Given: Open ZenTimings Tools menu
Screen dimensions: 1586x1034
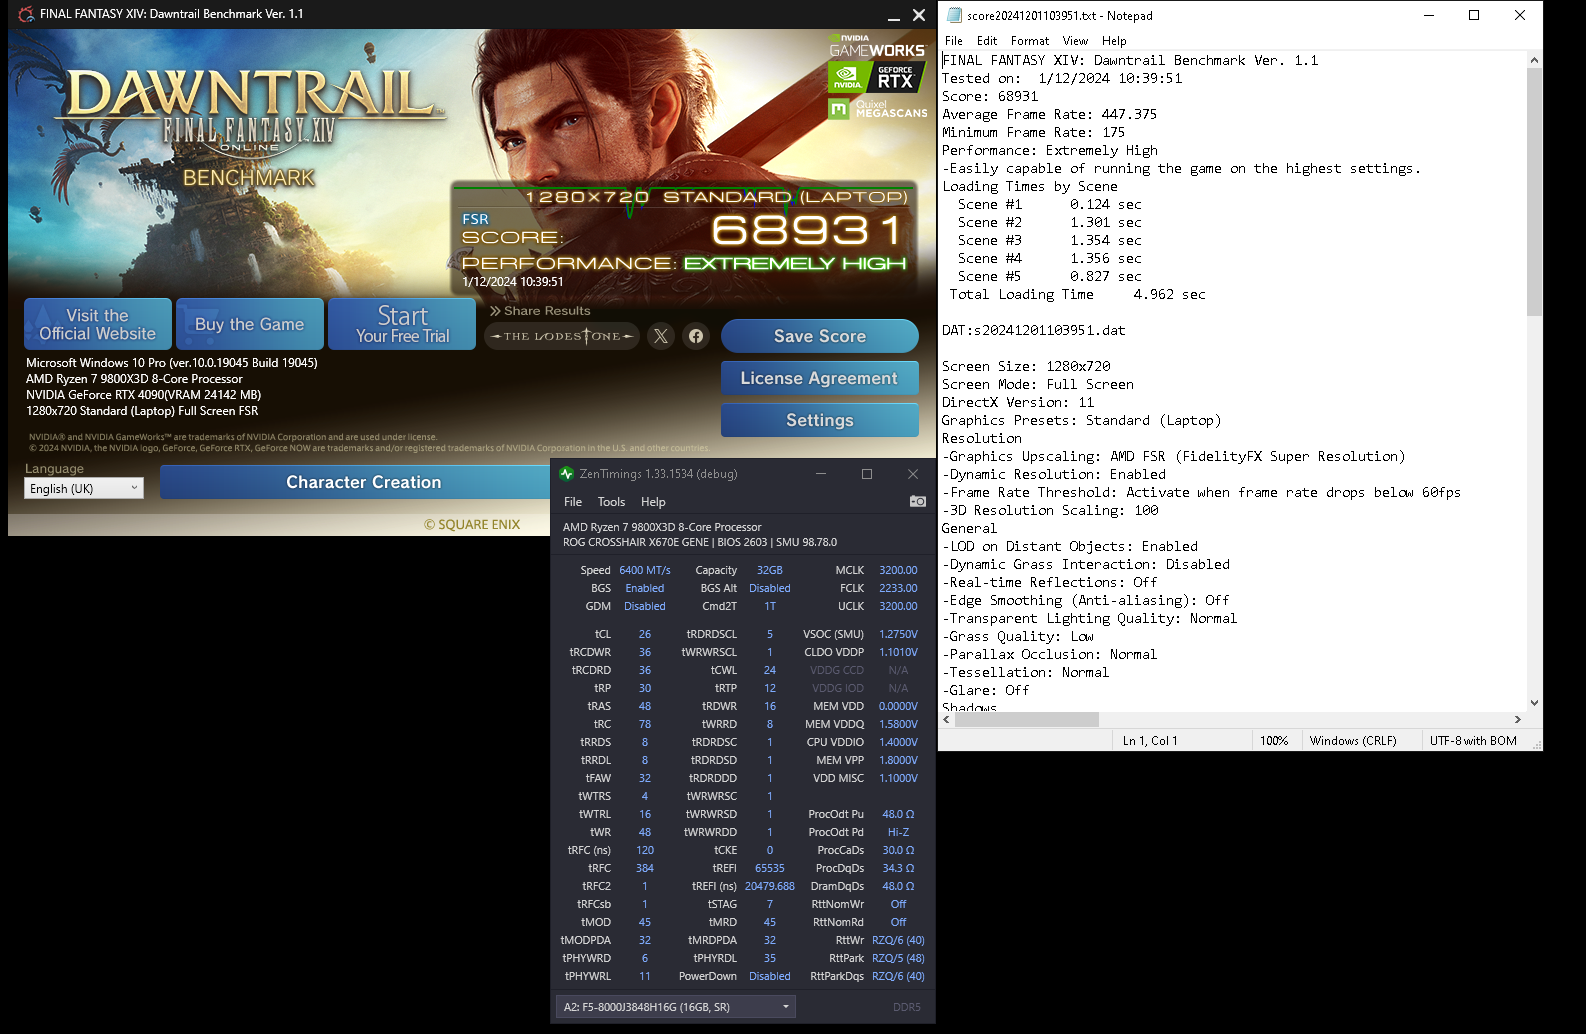Looking at the screenshot, I should click(x=611, y=502).
